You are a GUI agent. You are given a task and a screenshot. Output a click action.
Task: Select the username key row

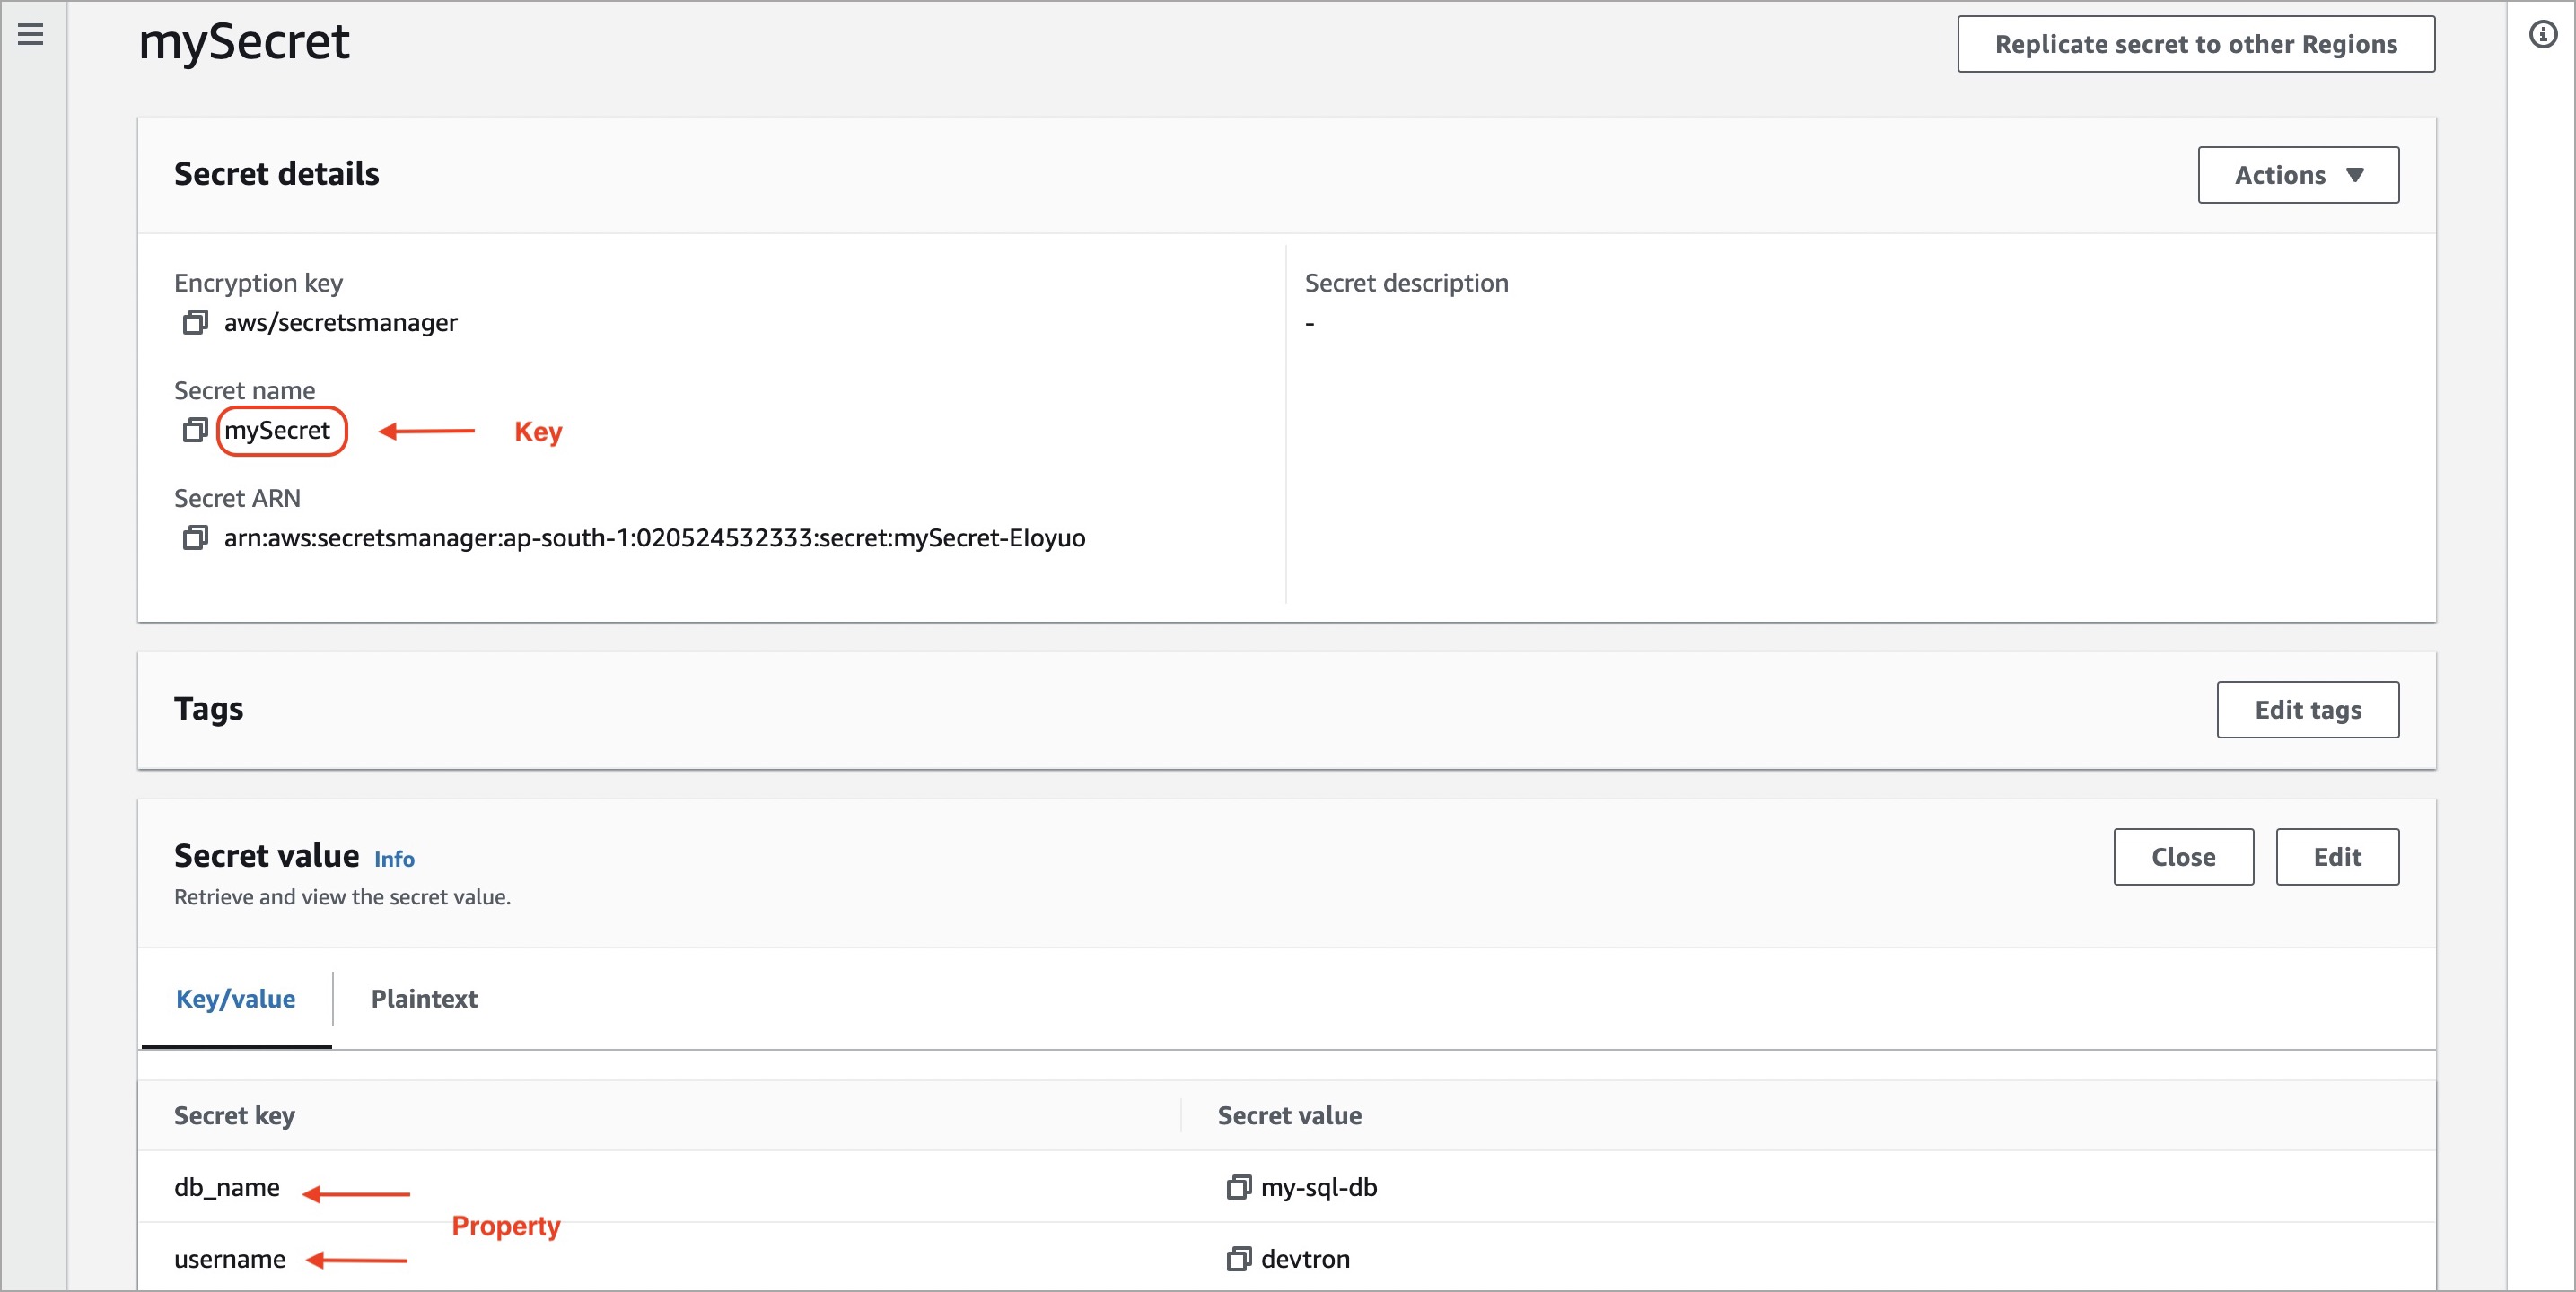pyautogui.click(x=230, y=1259)
